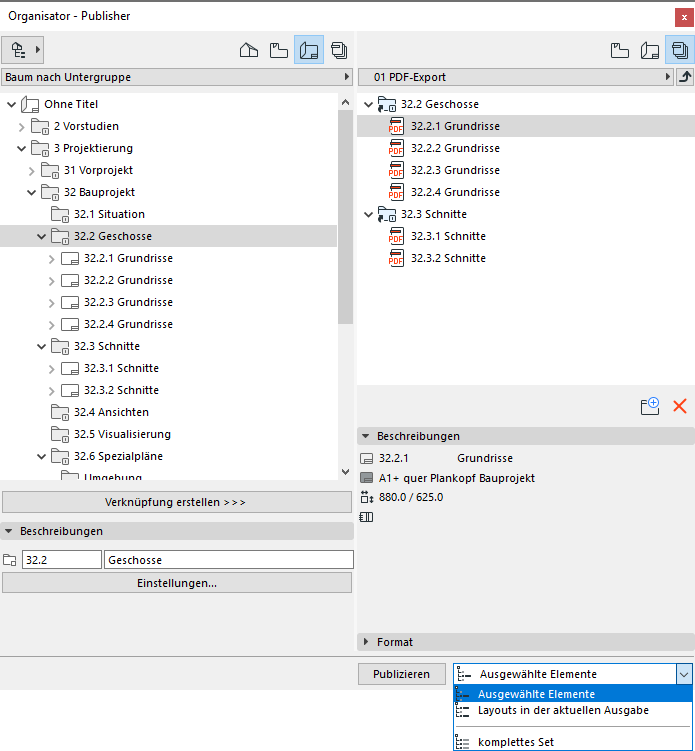The image size is (695, 751).
Task: Choose 'Ausgewählte Elemente' from dropdown list
Action: point(573,694)
